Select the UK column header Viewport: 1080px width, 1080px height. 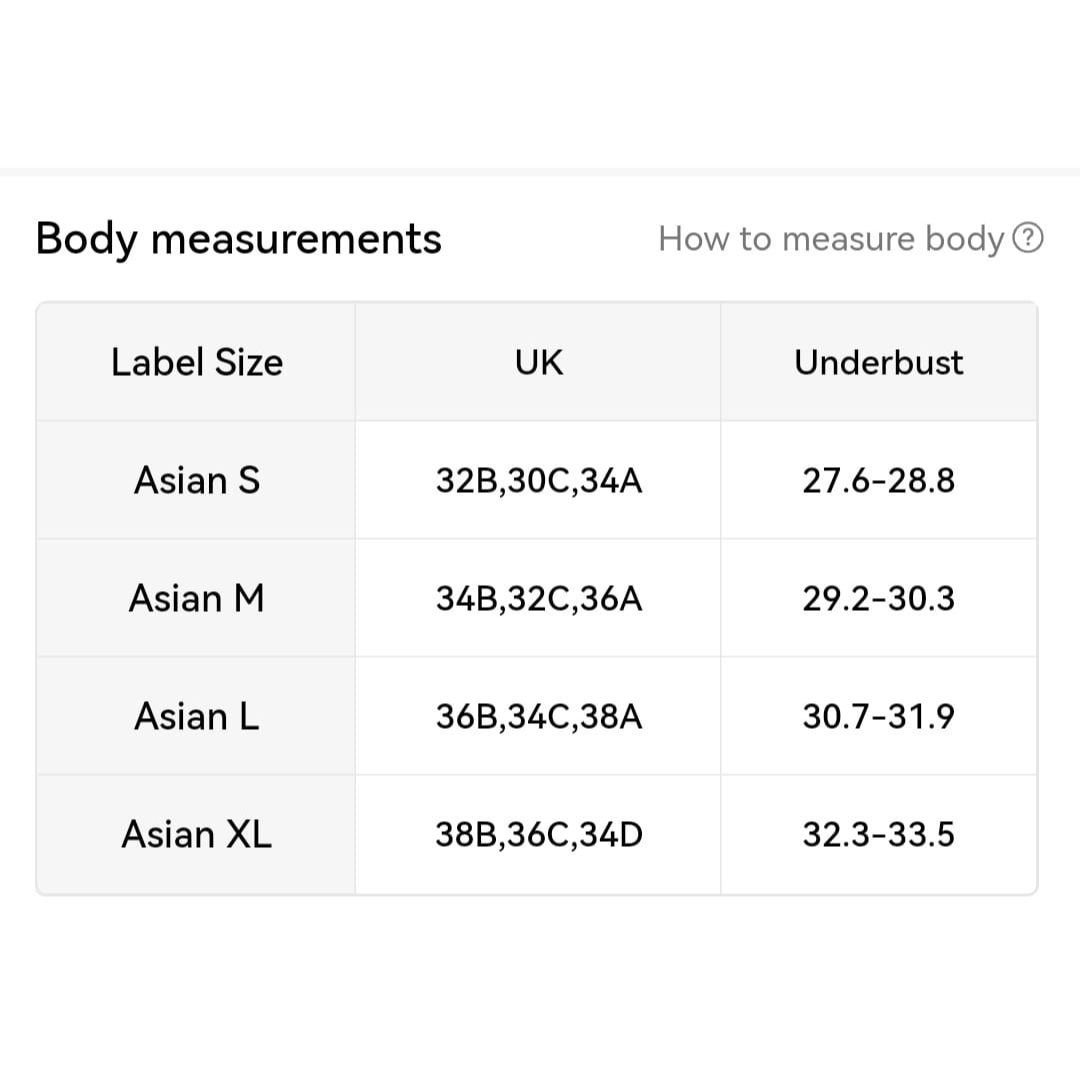(x=539, y=362)
